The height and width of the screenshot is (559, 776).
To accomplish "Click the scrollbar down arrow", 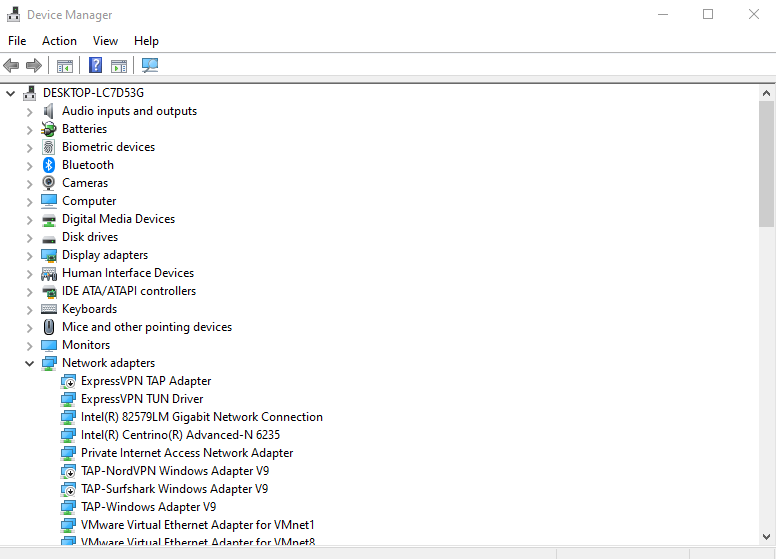I will (766, 537).
